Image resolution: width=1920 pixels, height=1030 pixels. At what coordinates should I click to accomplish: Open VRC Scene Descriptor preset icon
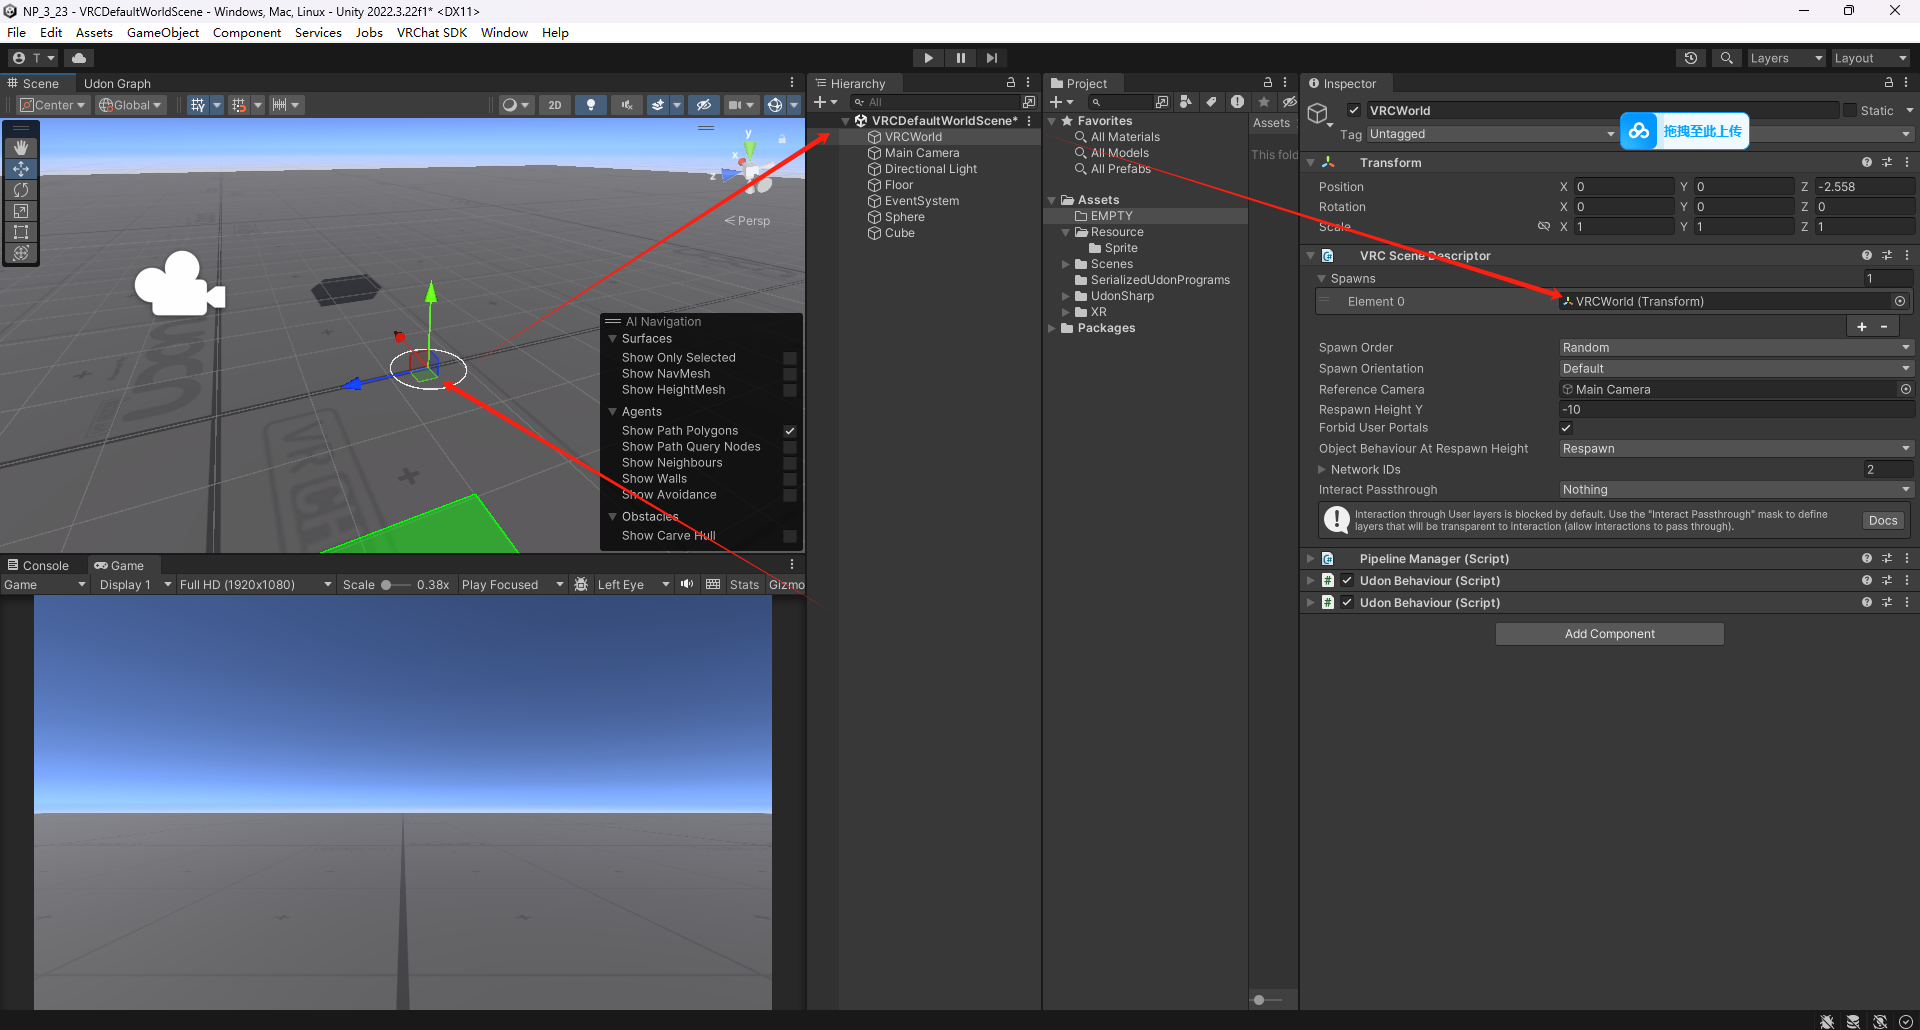[1887, 256]
